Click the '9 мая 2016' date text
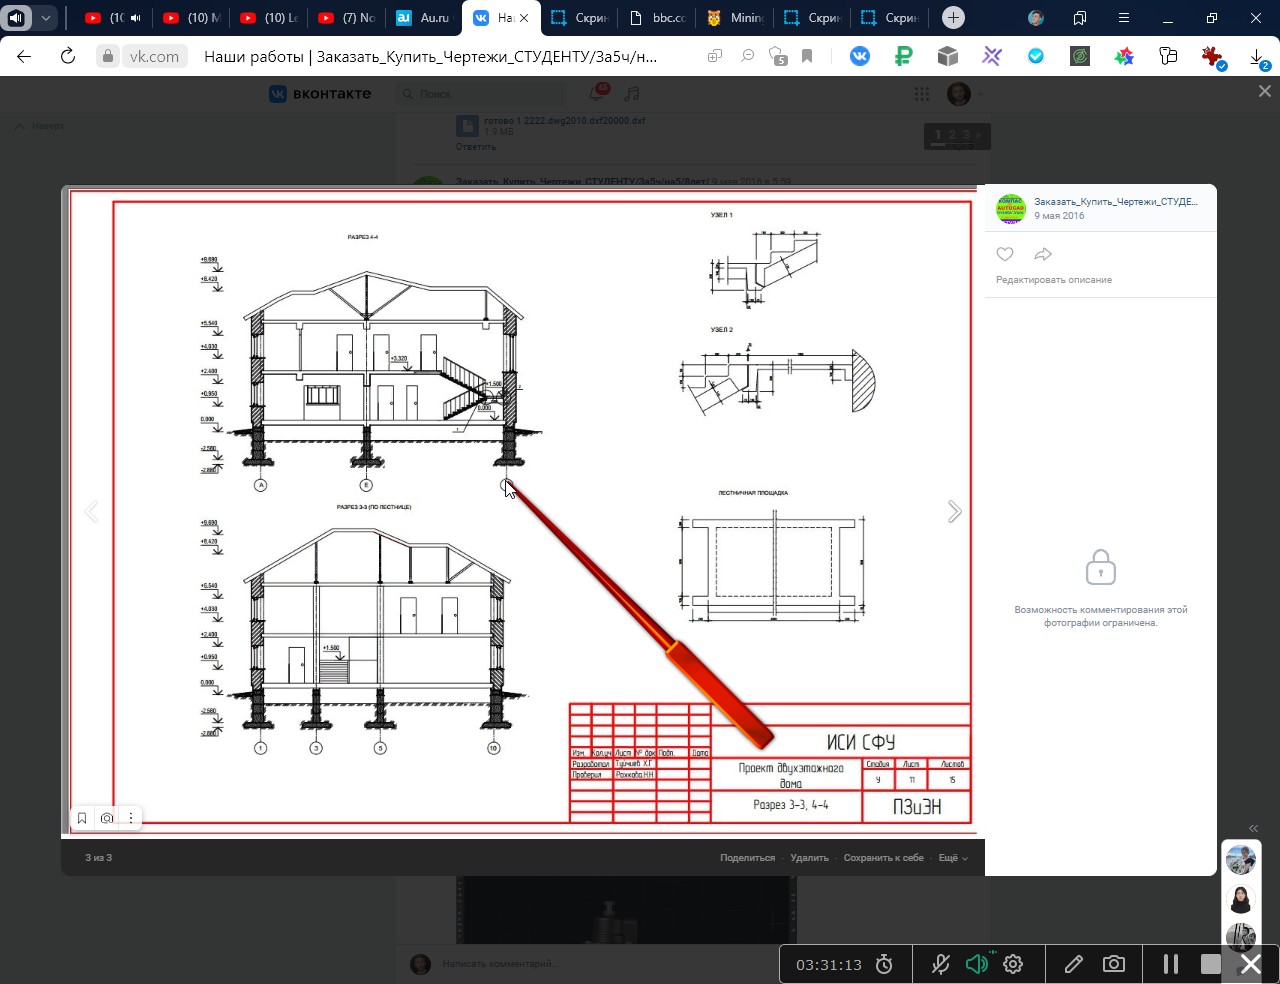The height and width of the screenshot is (984, 1280). (1059, 216)
